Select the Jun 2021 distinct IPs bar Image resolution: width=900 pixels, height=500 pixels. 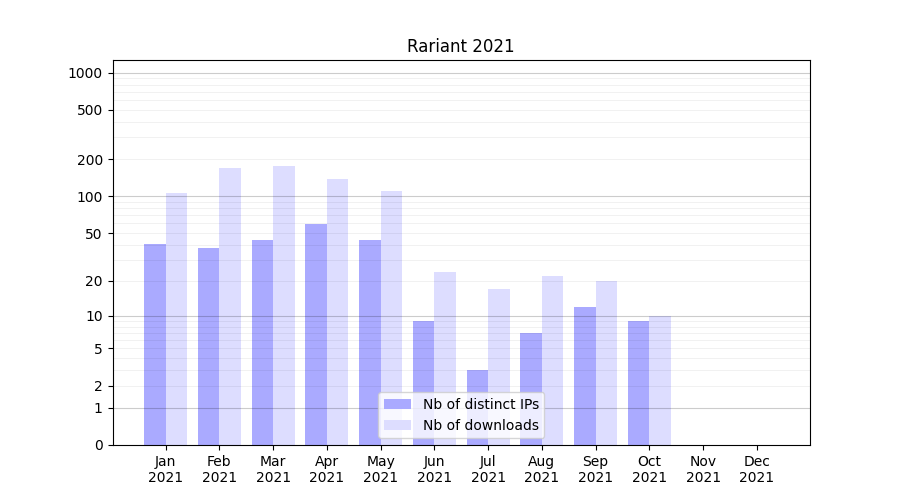tap(424, 382)
